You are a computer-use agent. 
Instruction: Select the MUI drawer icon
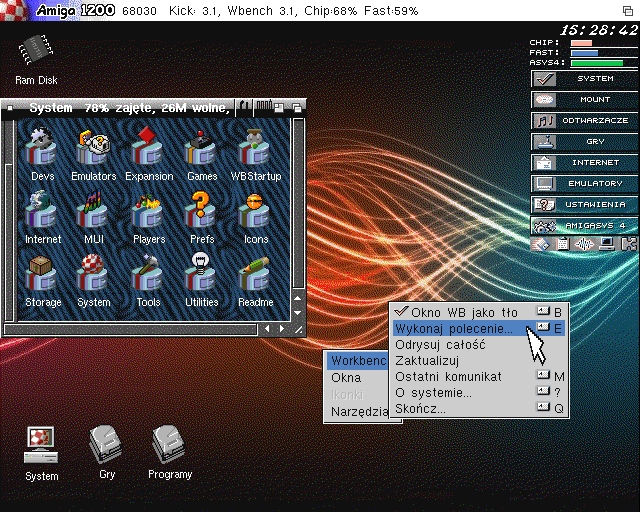[93, 218]
